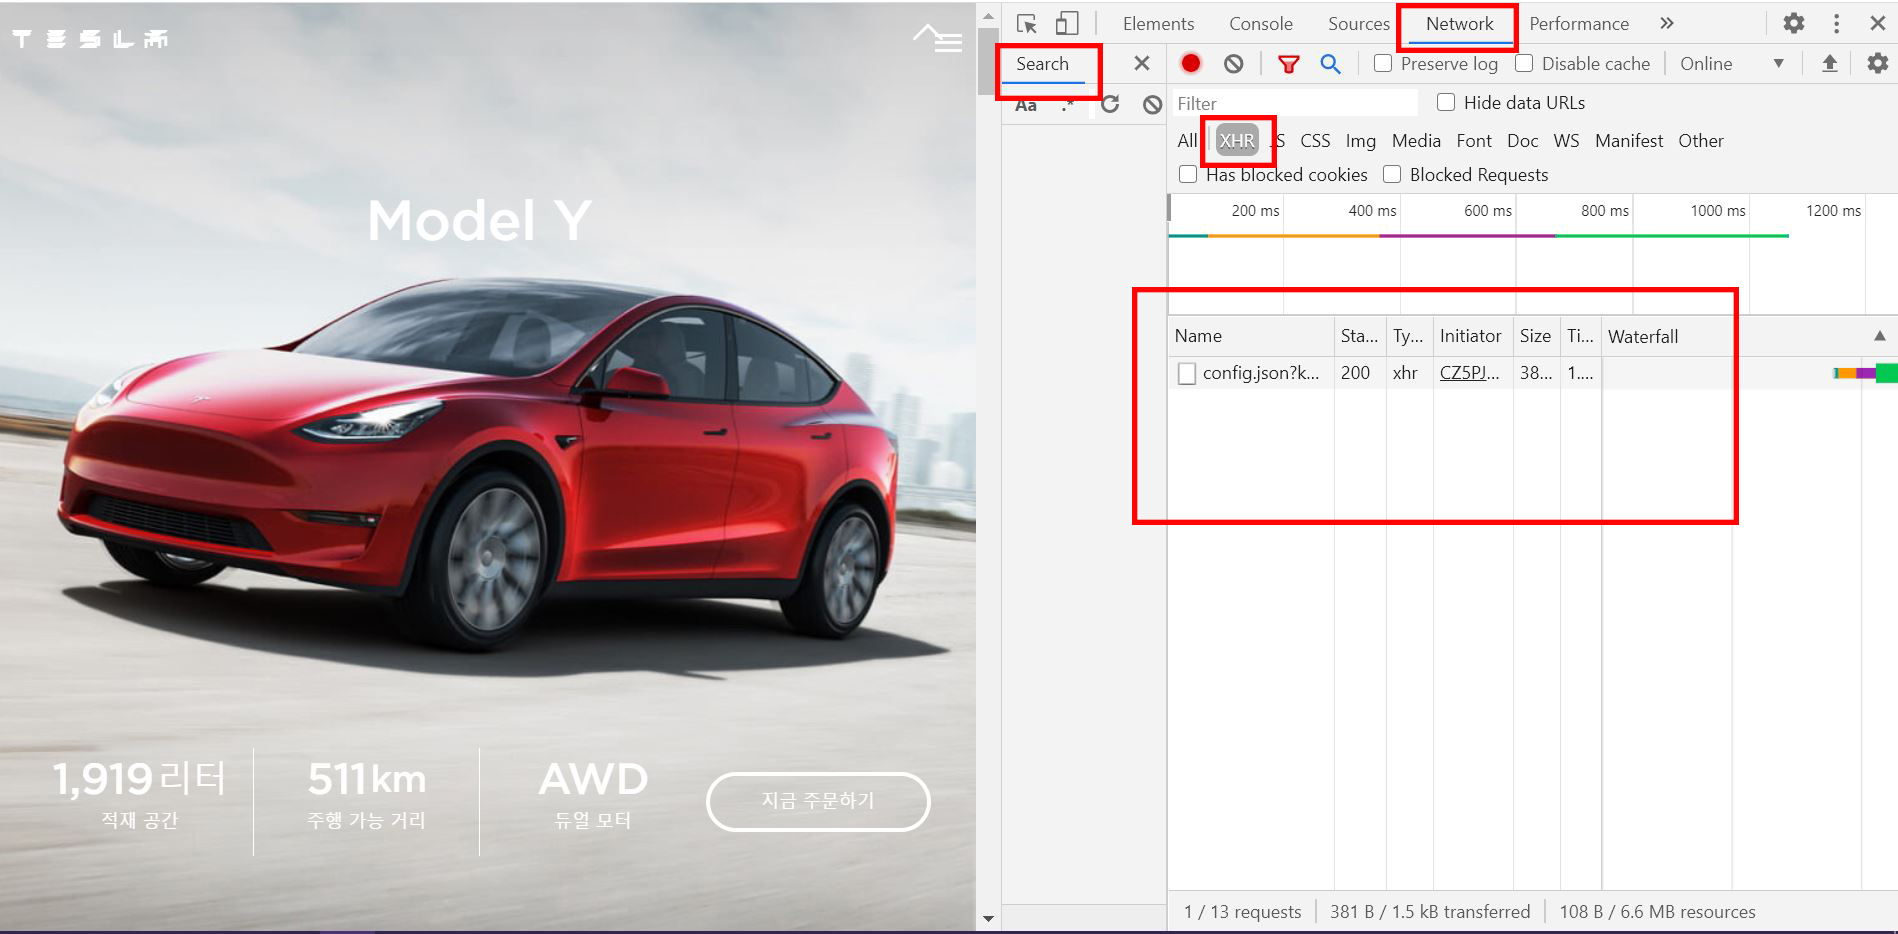The width and height of the screenshot is (1898, 934).
Task: Enable the Has blocked cookies checkbox
Action: pyautogui.click(x=1188, y=175)
